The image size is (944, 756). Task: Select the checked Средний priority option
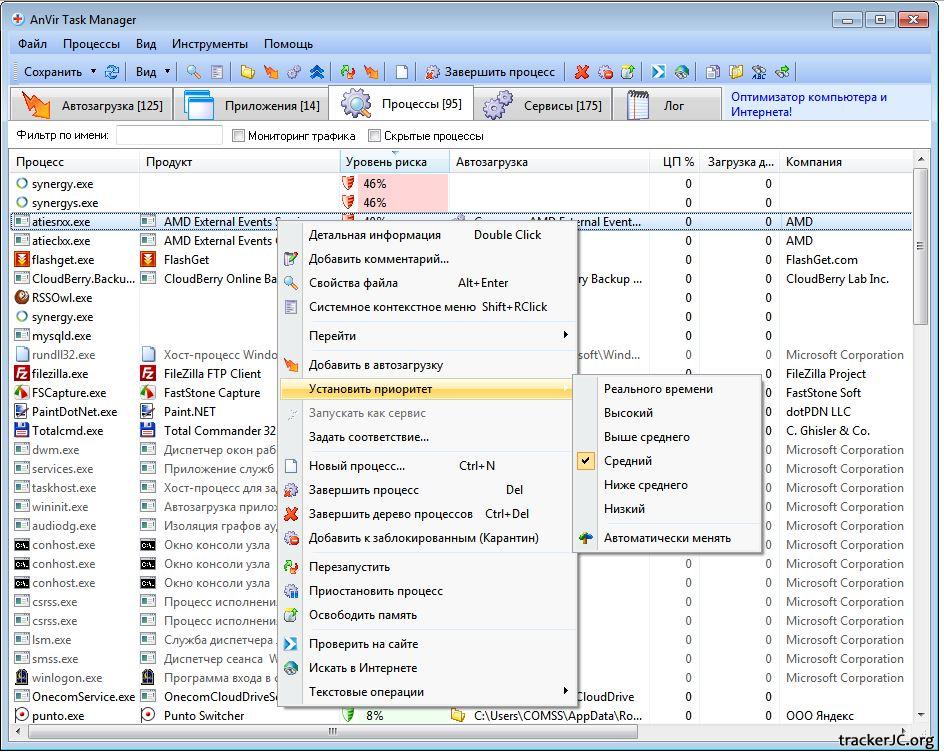pos(628,461)
